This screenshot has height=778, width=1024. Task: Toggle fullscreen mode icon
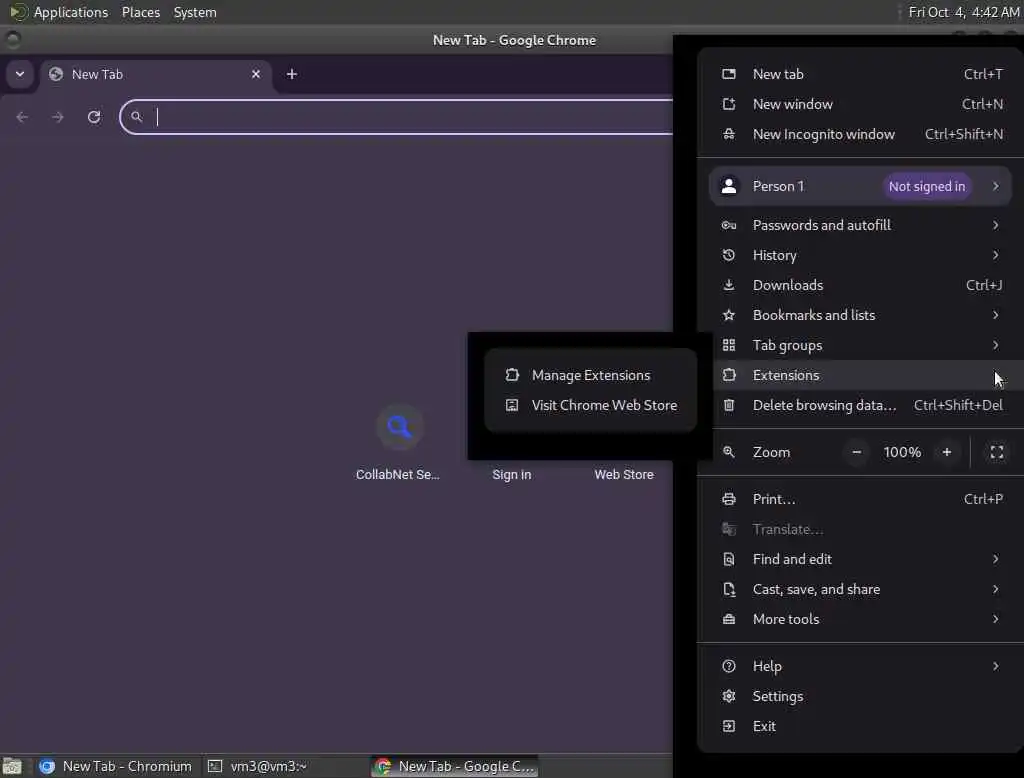[x=997, y=453]
